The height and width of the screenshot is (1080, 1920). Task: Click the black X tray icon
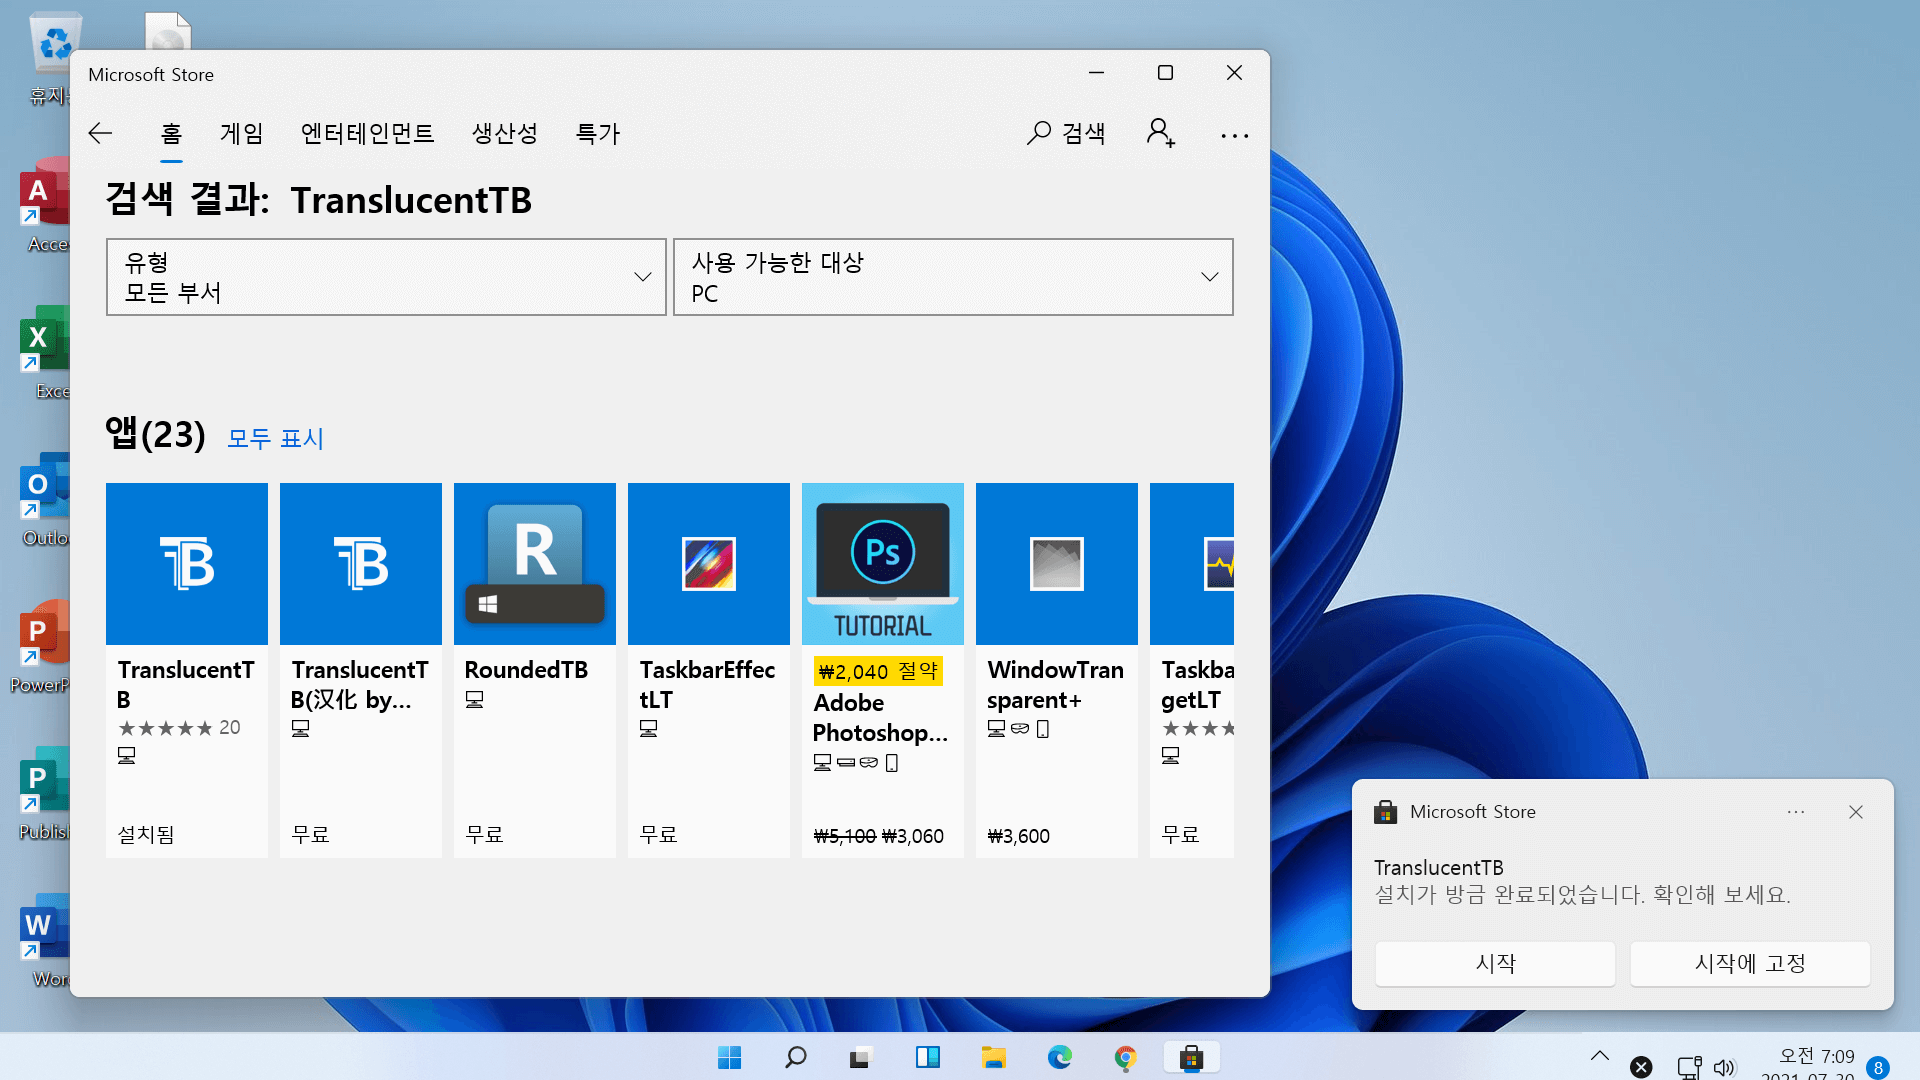point(1641,1068)
